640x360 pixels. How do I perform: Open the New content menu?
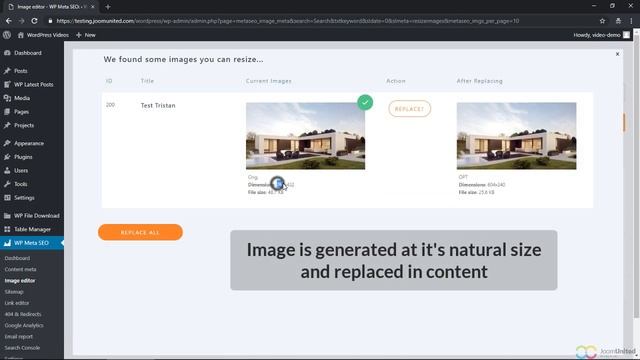tap(86, 35)
